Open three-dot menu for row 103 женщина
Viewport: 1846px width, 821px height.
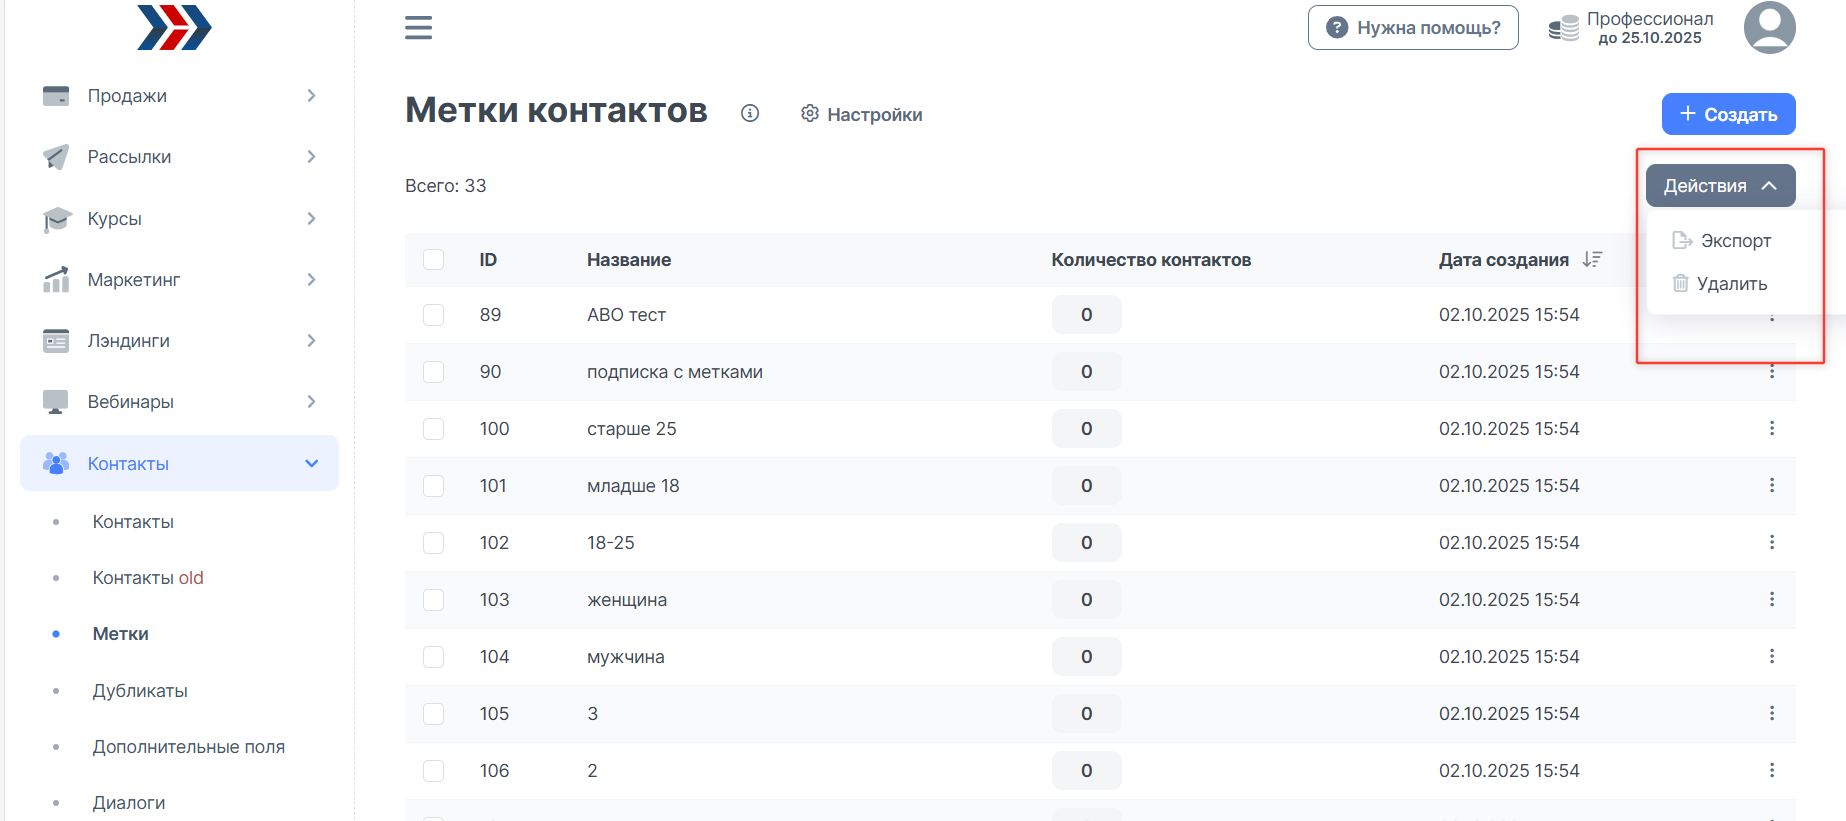pyautogui.click(x=1771, y=600)
